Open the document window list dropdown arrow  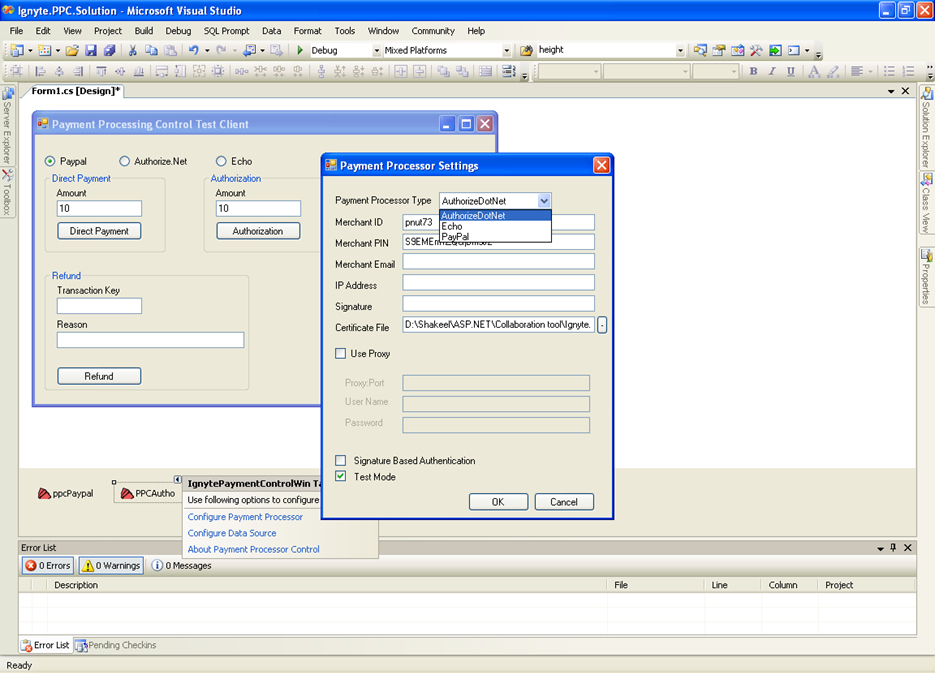point(891,91)
